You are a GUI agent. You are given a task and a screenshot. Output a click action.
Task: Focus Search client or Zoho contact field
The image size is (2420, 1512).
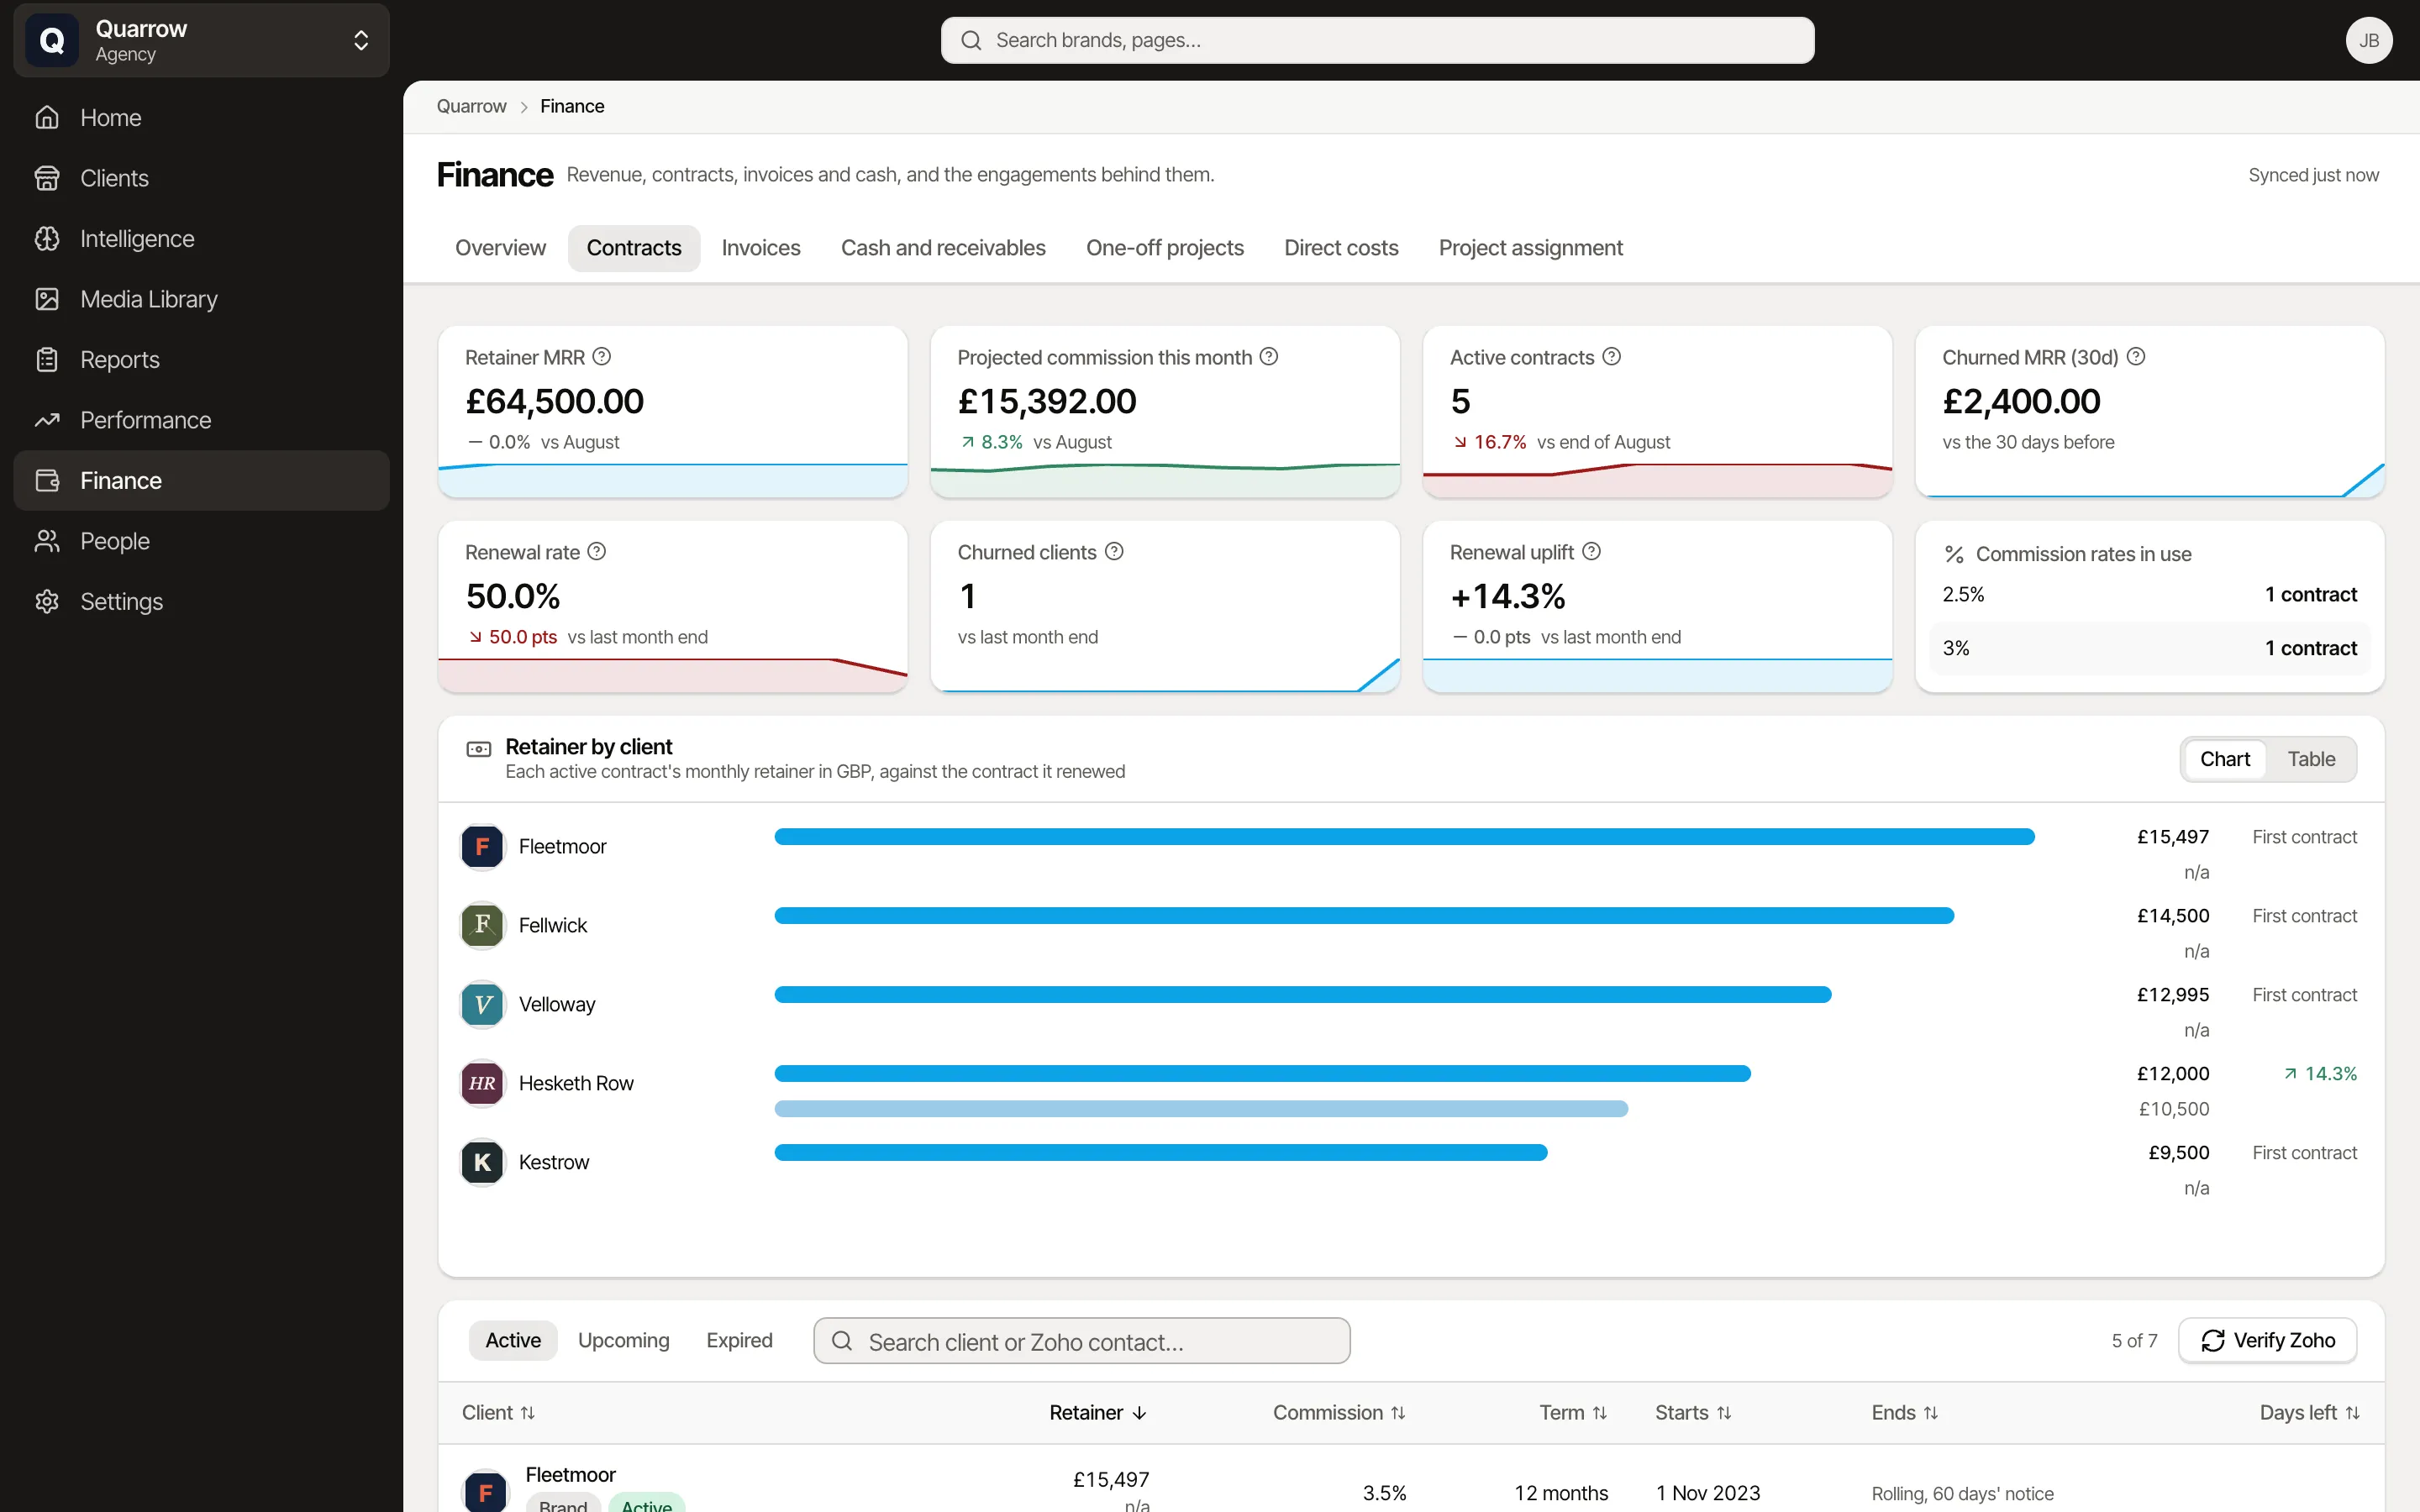[1082, 1341]
